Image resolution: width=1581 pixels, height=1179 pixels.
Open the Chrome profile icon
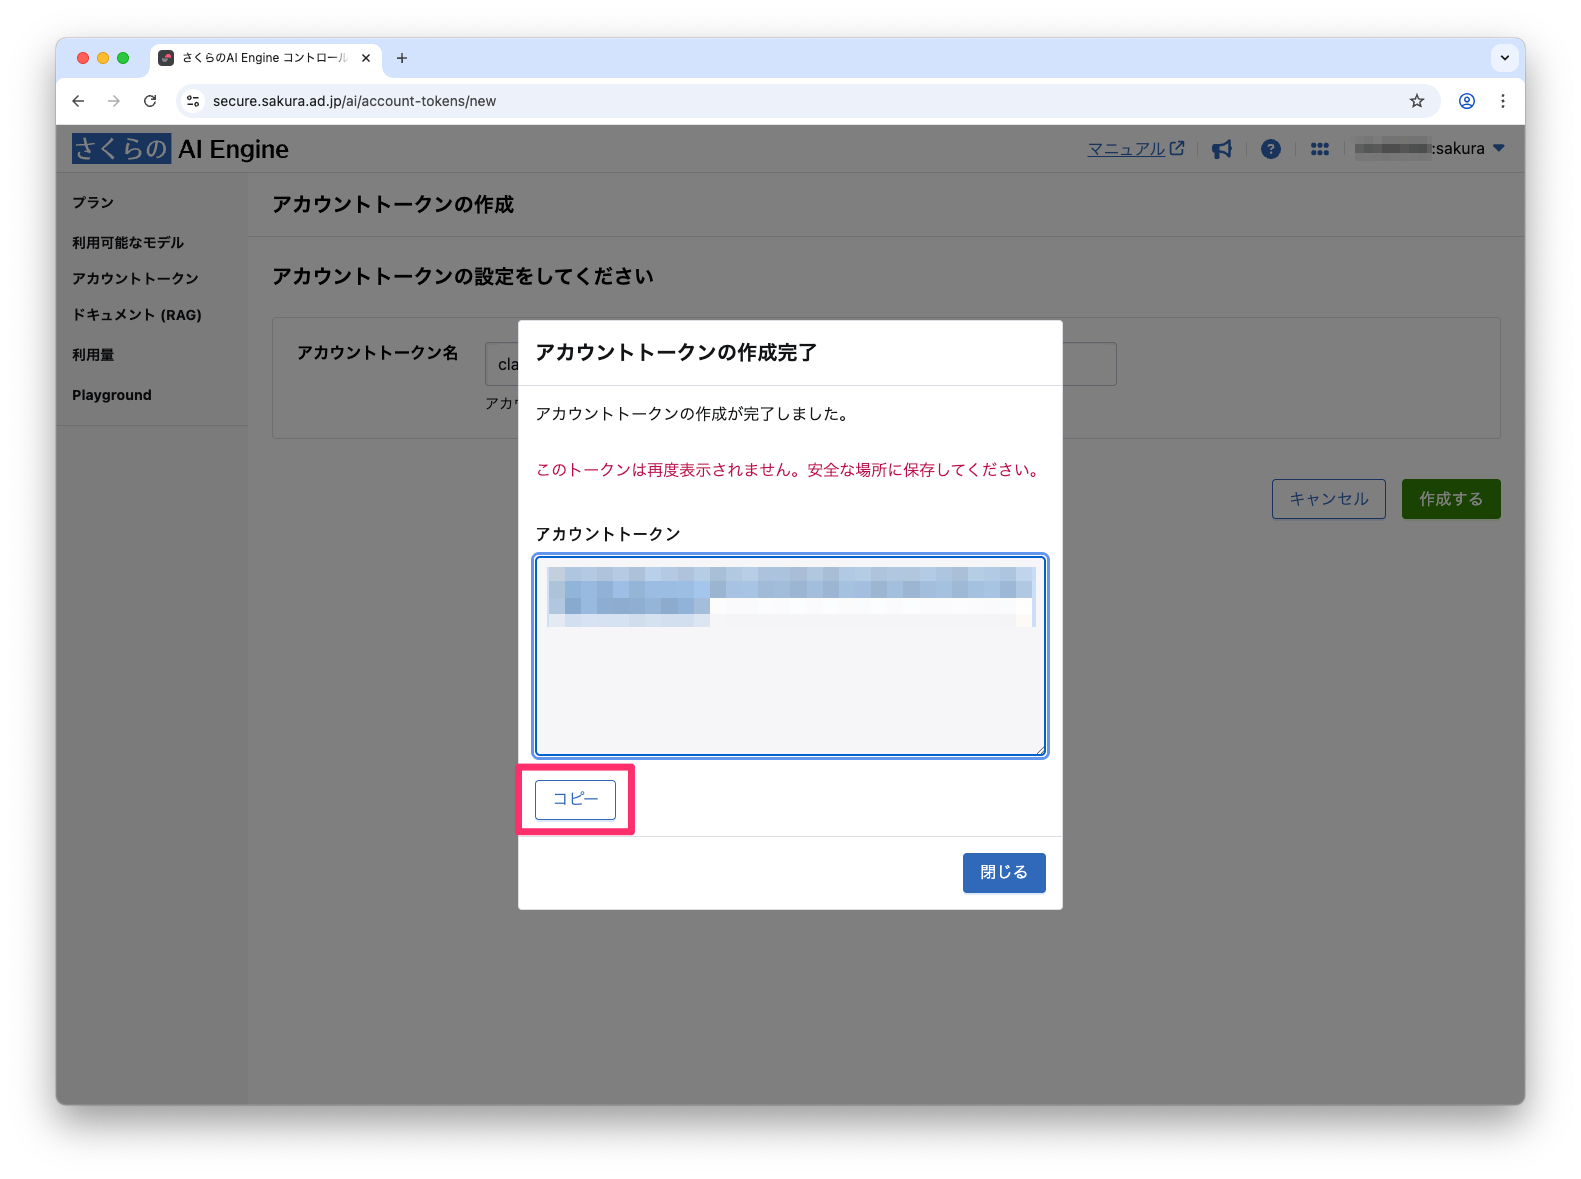tap(1466, 101)
